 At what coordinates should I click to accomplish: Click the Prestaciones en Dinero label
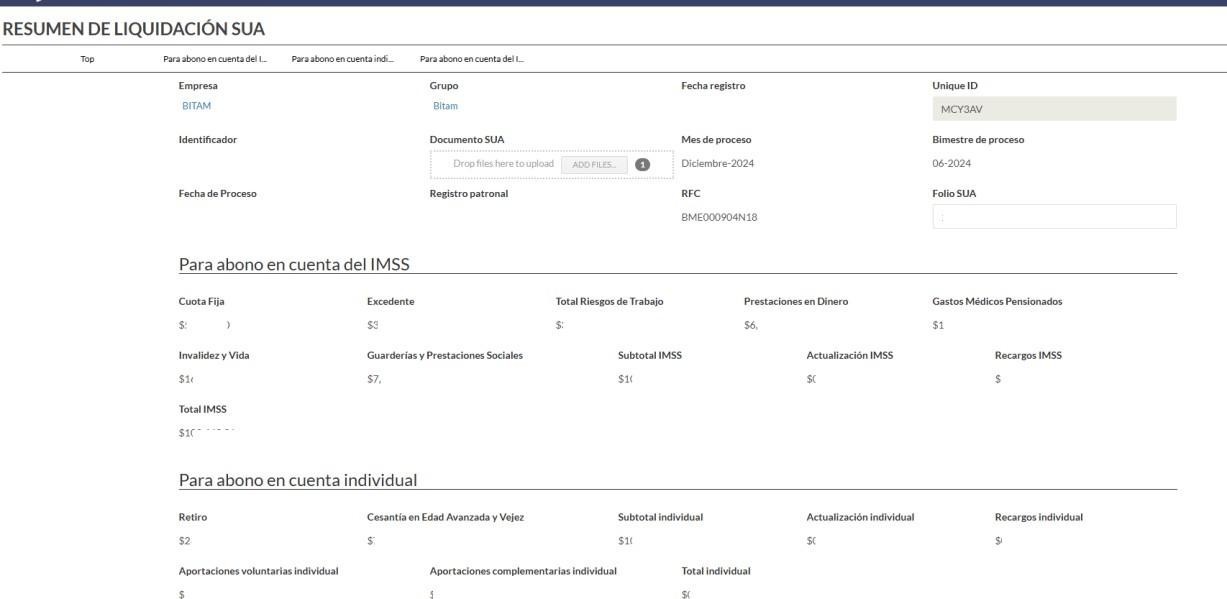click(x=796, y=302)
